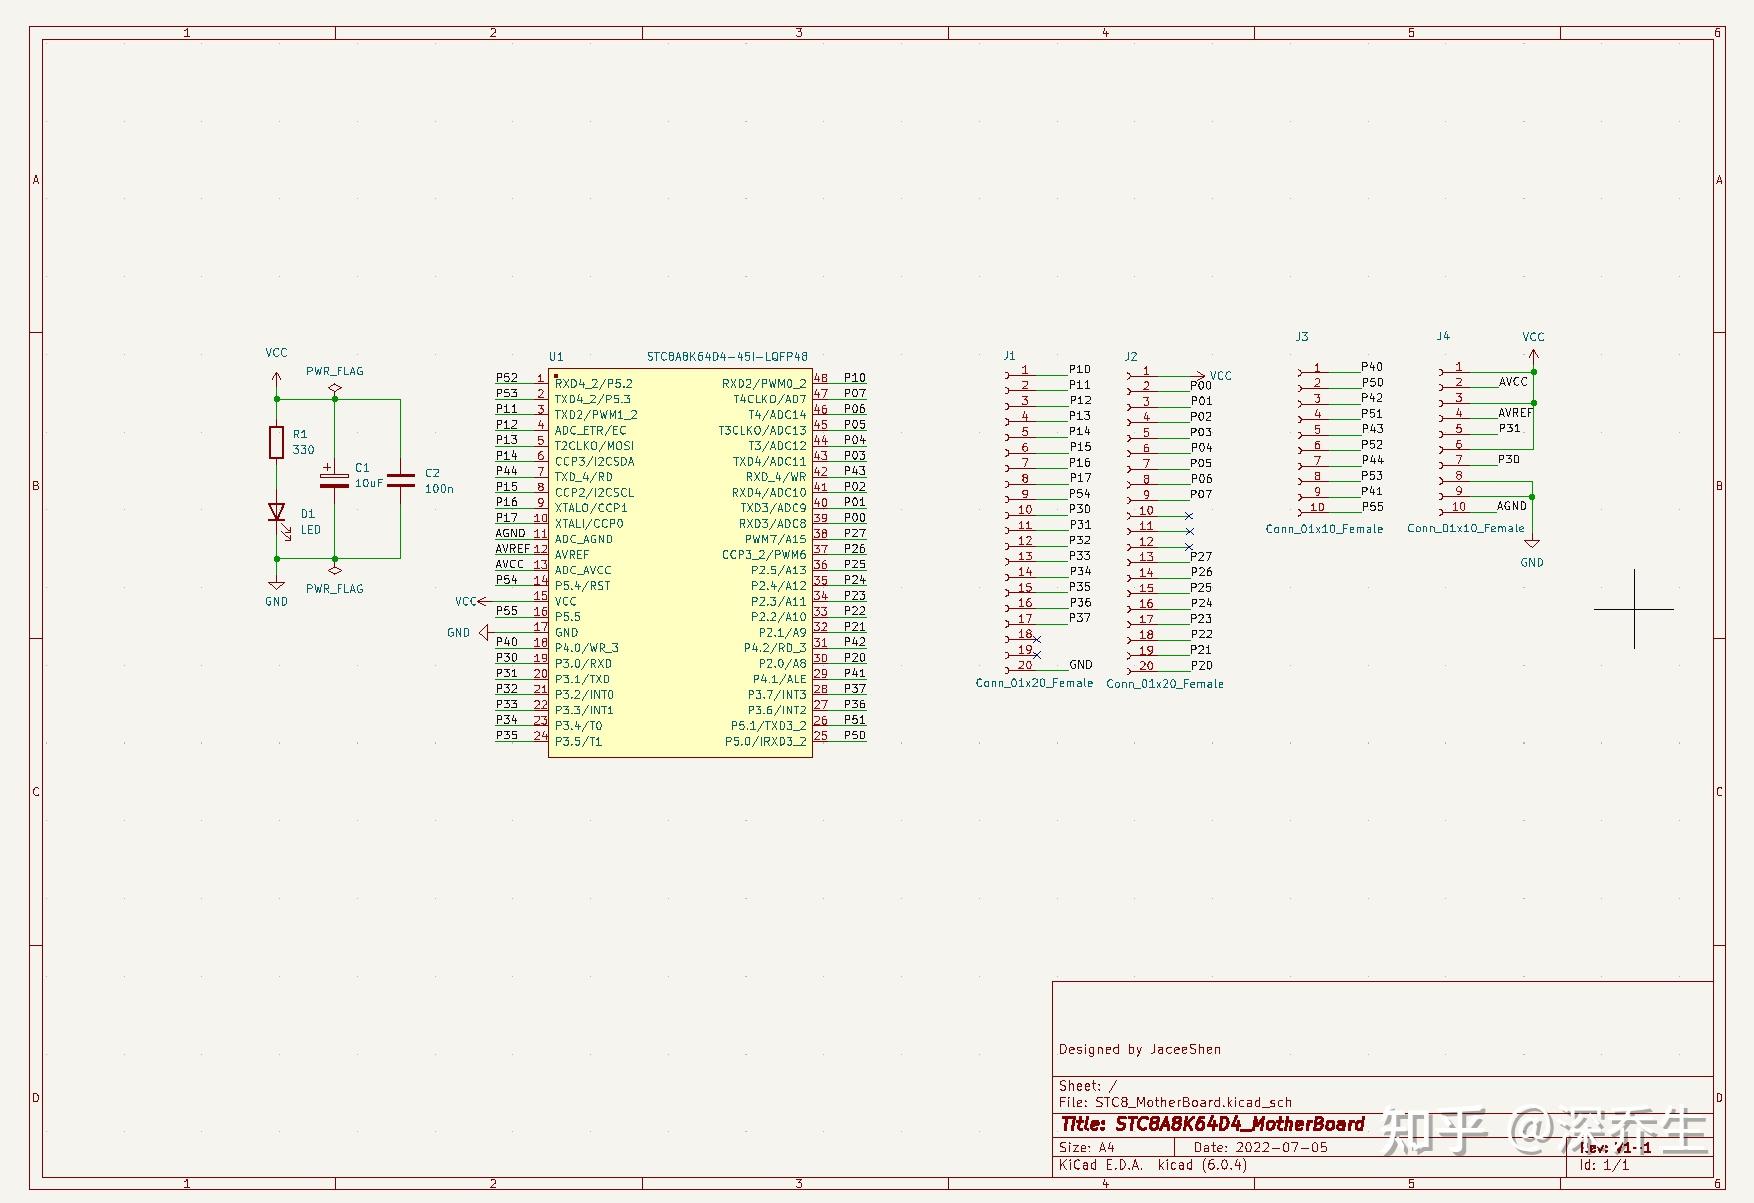Click the P10 net label on pin 48
The image size is (1754, 1203).
click(x=854, y=378)
